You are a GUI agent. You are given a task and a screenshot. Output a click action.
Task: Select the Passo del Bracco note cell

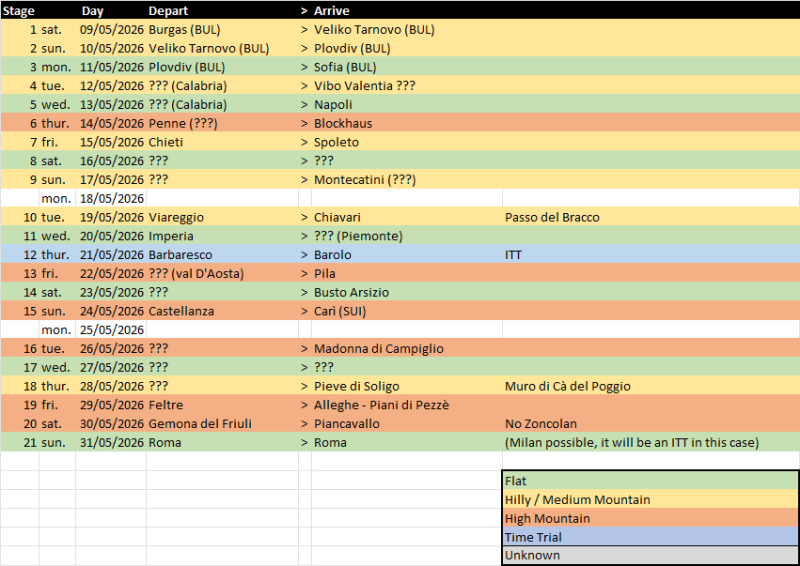pos(552,217)
